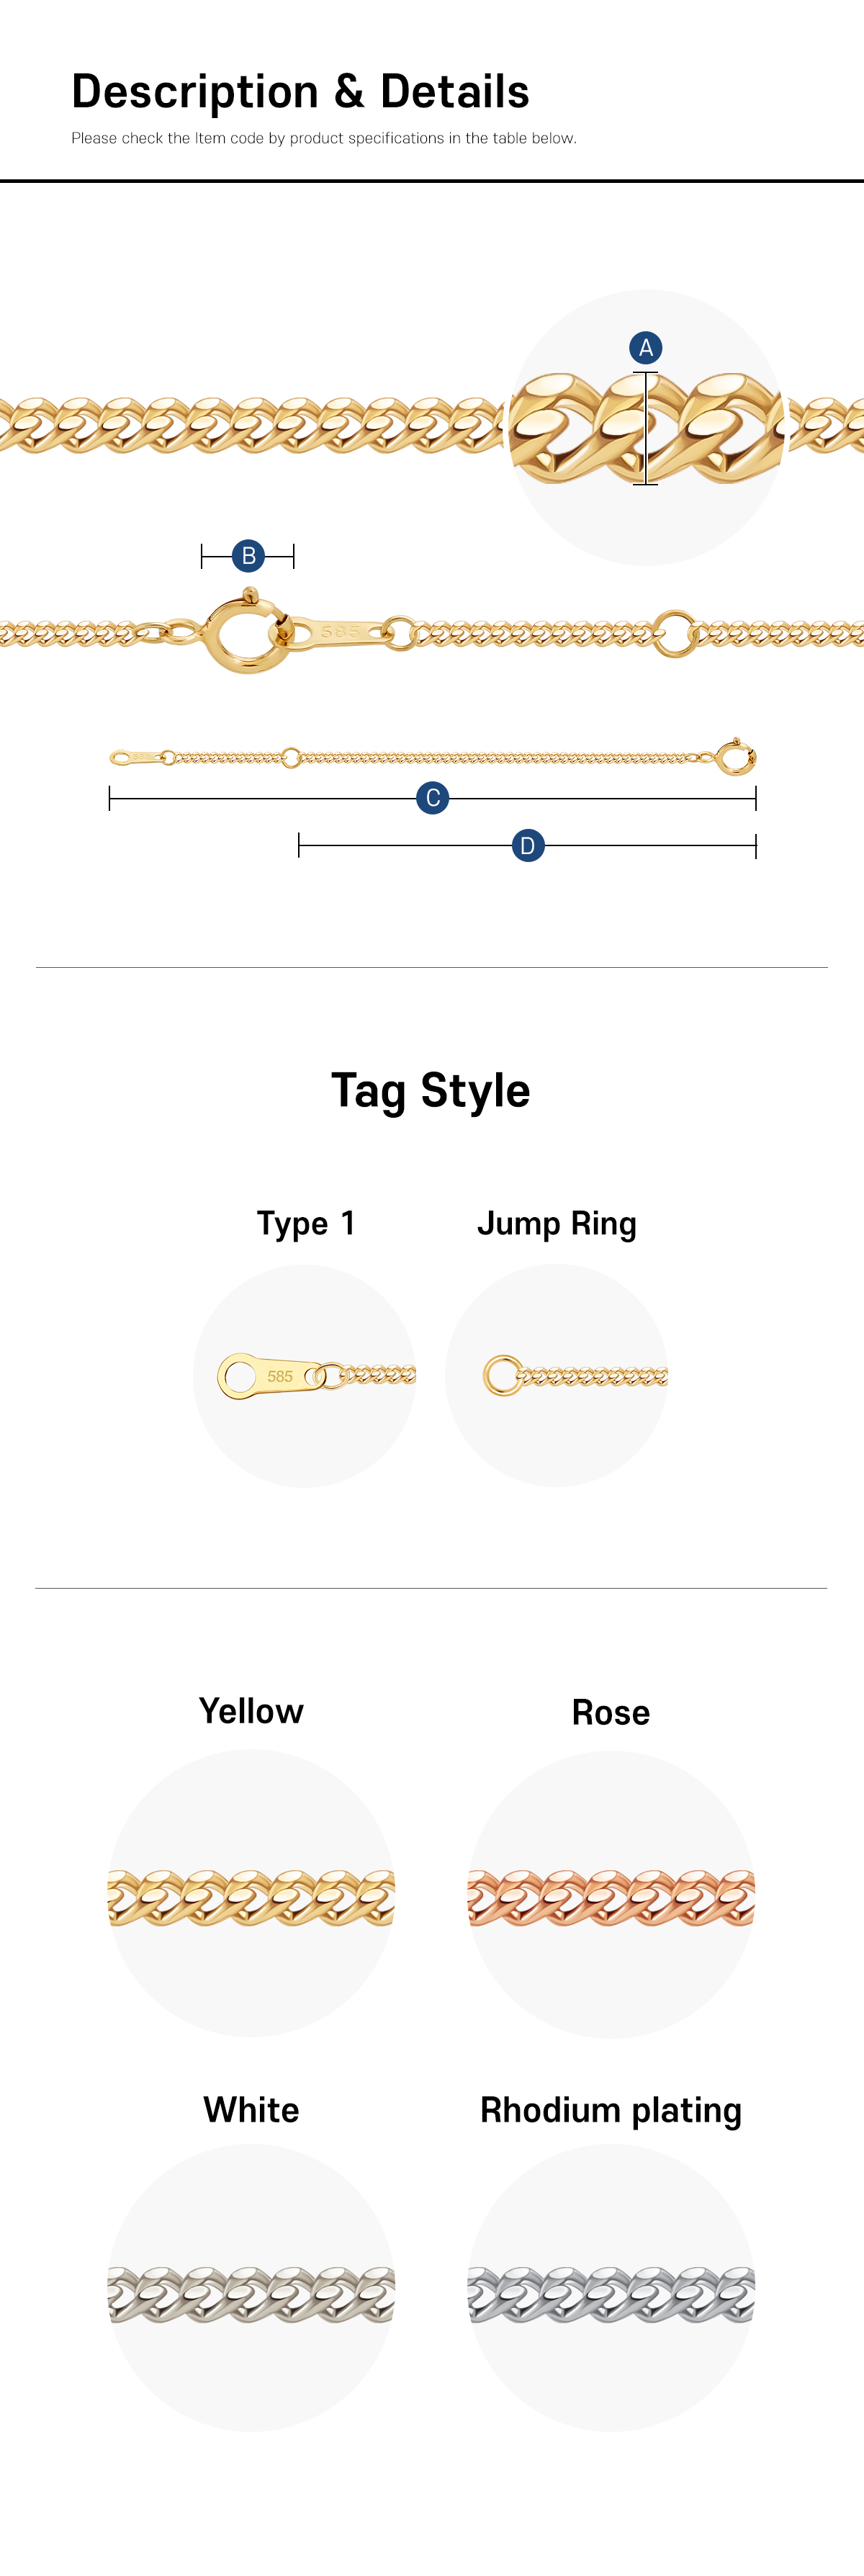Click the Jump Ring label
The height and width of the screenshot is (2576, 864).
[557, 1224]
